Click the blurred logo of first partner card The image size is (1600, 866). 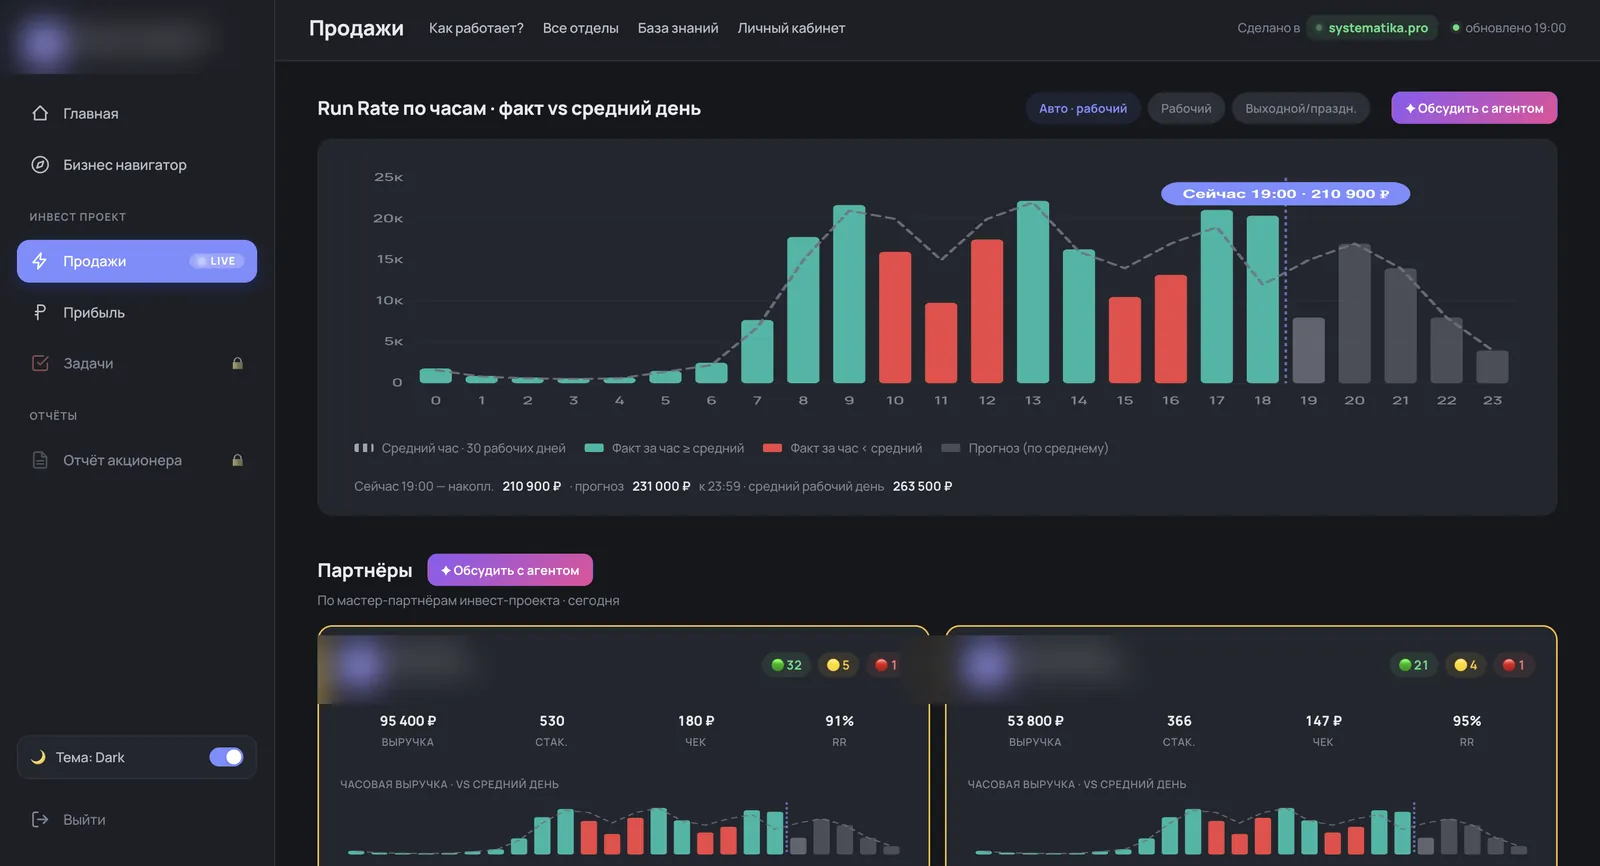coord(360,664)
